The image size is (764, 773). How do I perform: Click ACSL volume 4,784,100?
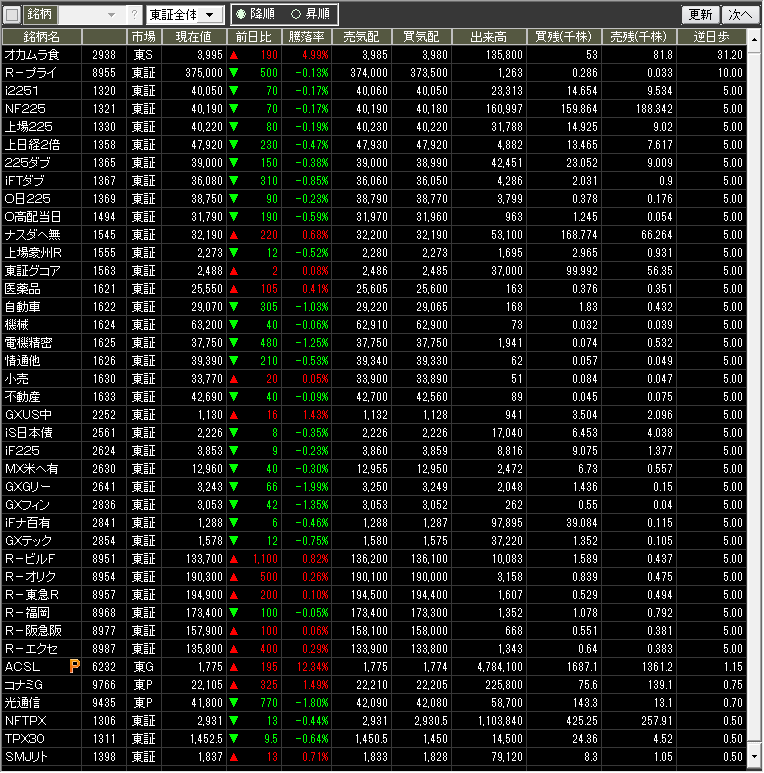pyautogui.click(x=500, y=667)
